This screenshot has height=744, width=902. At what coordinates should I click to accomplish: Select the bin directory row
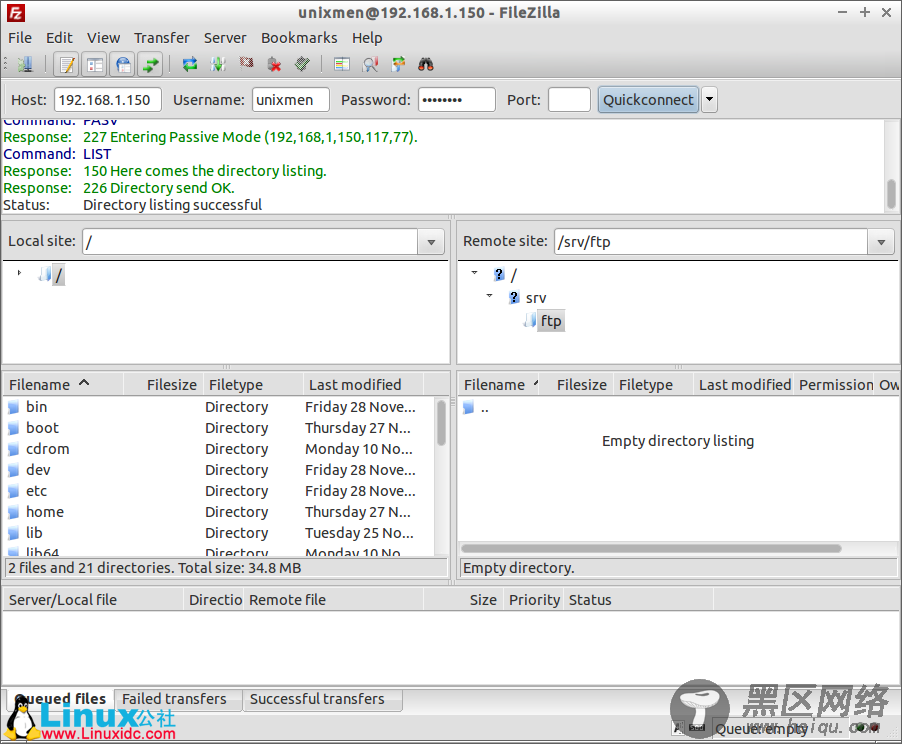[x=219, y=407]
